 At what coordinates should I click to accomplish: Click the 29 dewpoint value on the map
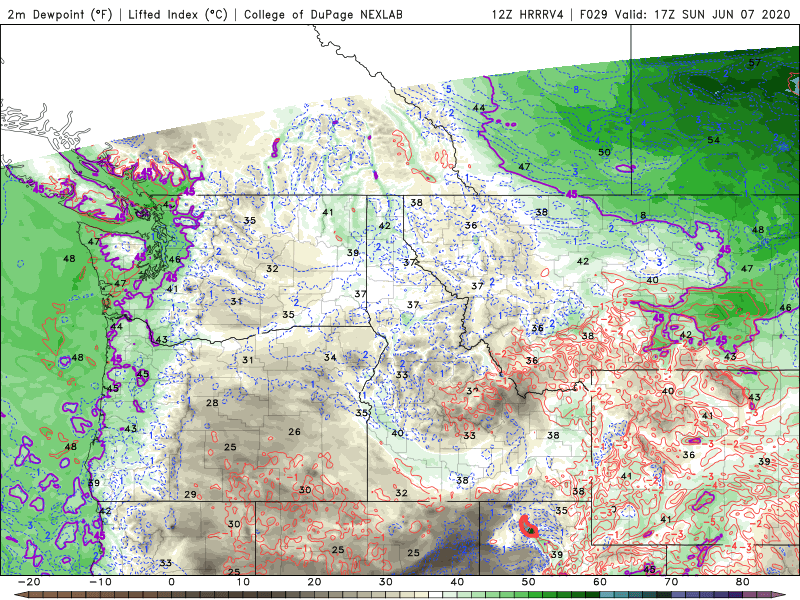tap(190, 494)
